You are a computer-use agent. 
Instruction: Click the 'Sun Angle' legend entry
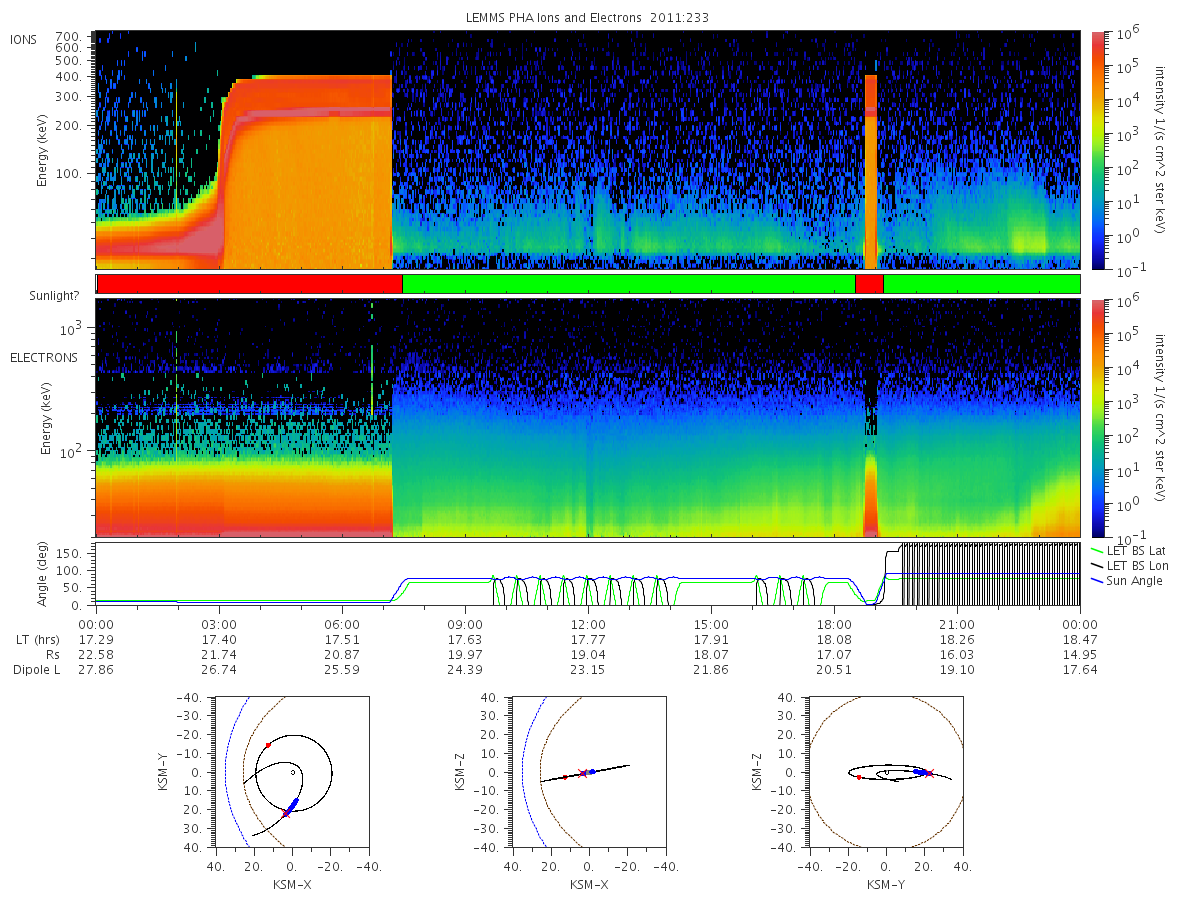coord(1126,580)
